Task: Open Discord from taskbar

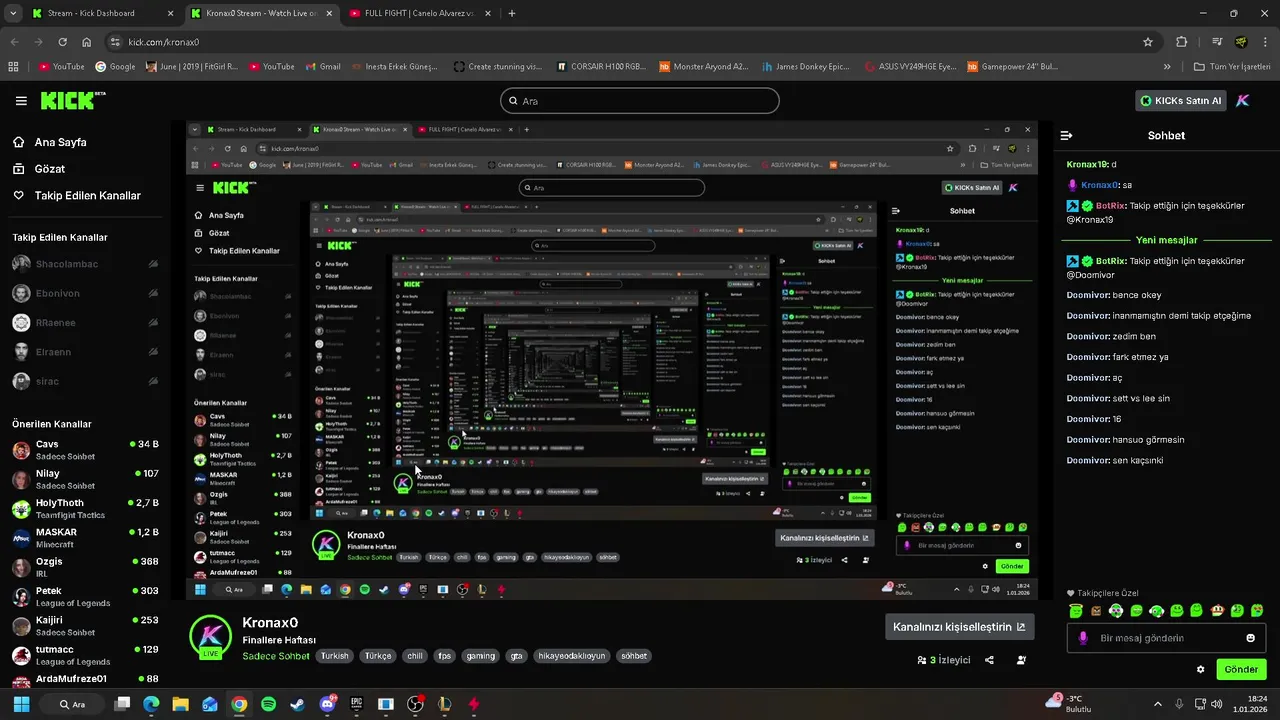Action: (x=328, y=704)
